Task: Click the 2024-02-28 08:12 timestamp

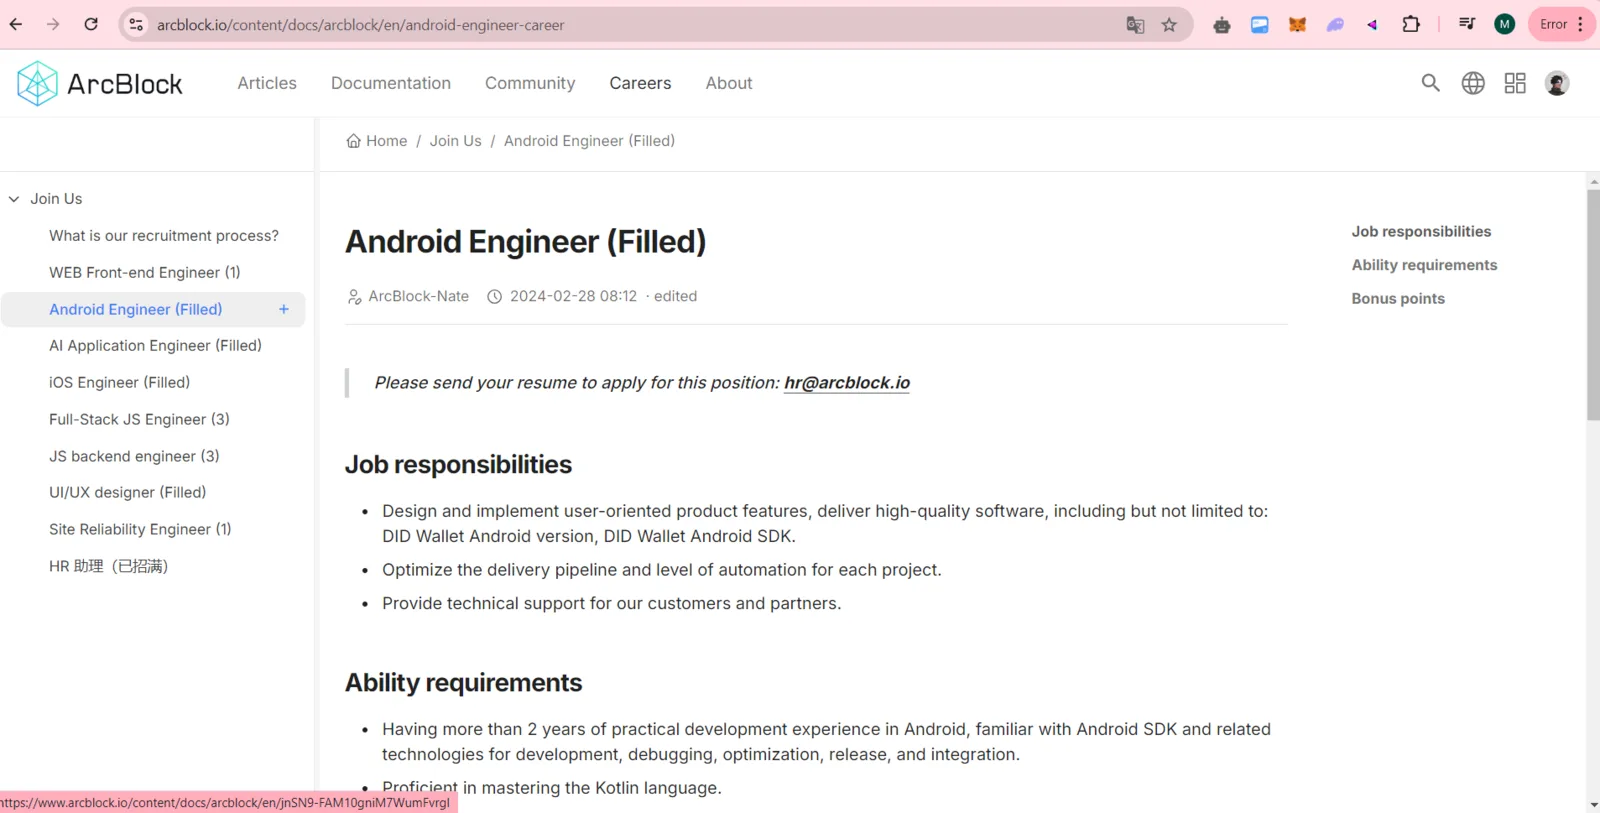Action: pyautogui.click(x=573, y=296)
